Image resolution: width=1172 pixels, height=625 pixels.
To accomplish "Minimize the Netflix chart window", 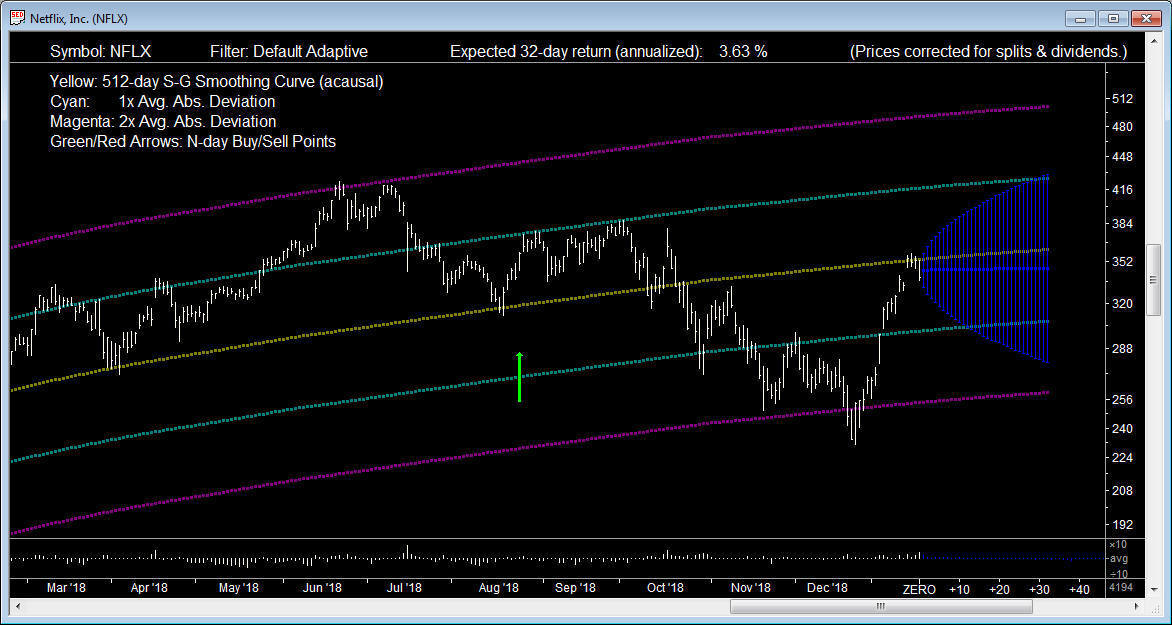I will point(1080,19).
